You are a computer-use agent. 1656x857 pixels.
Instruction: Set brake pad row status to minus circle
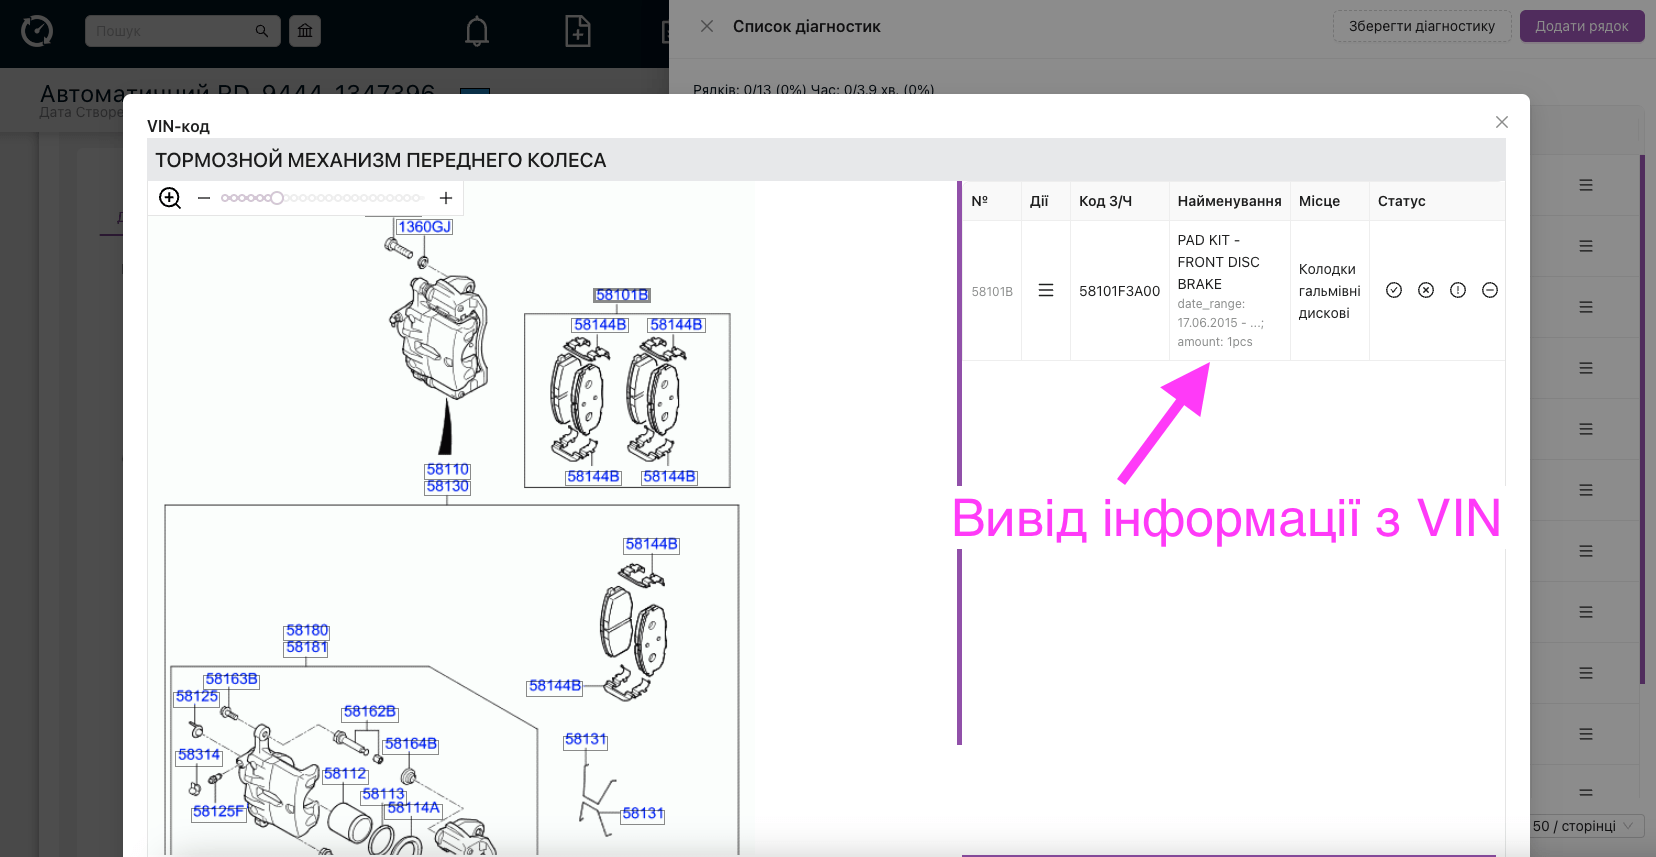[1490, 290]
